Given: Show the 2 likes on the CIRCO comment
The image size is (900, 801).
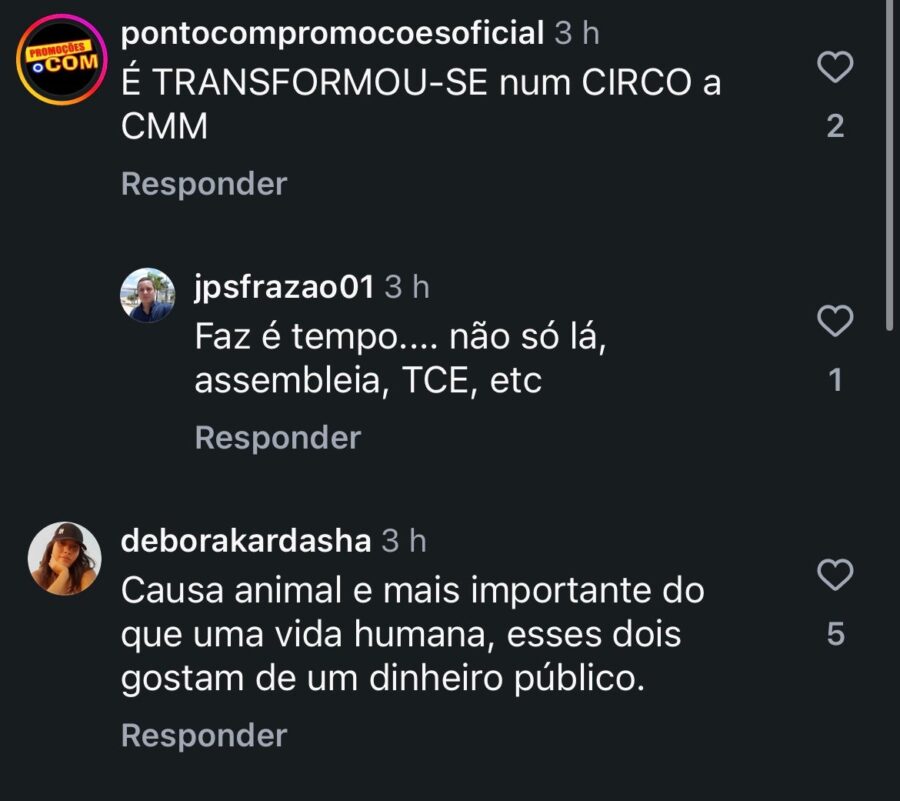Looking at the screenshot, I should (835, 126).
